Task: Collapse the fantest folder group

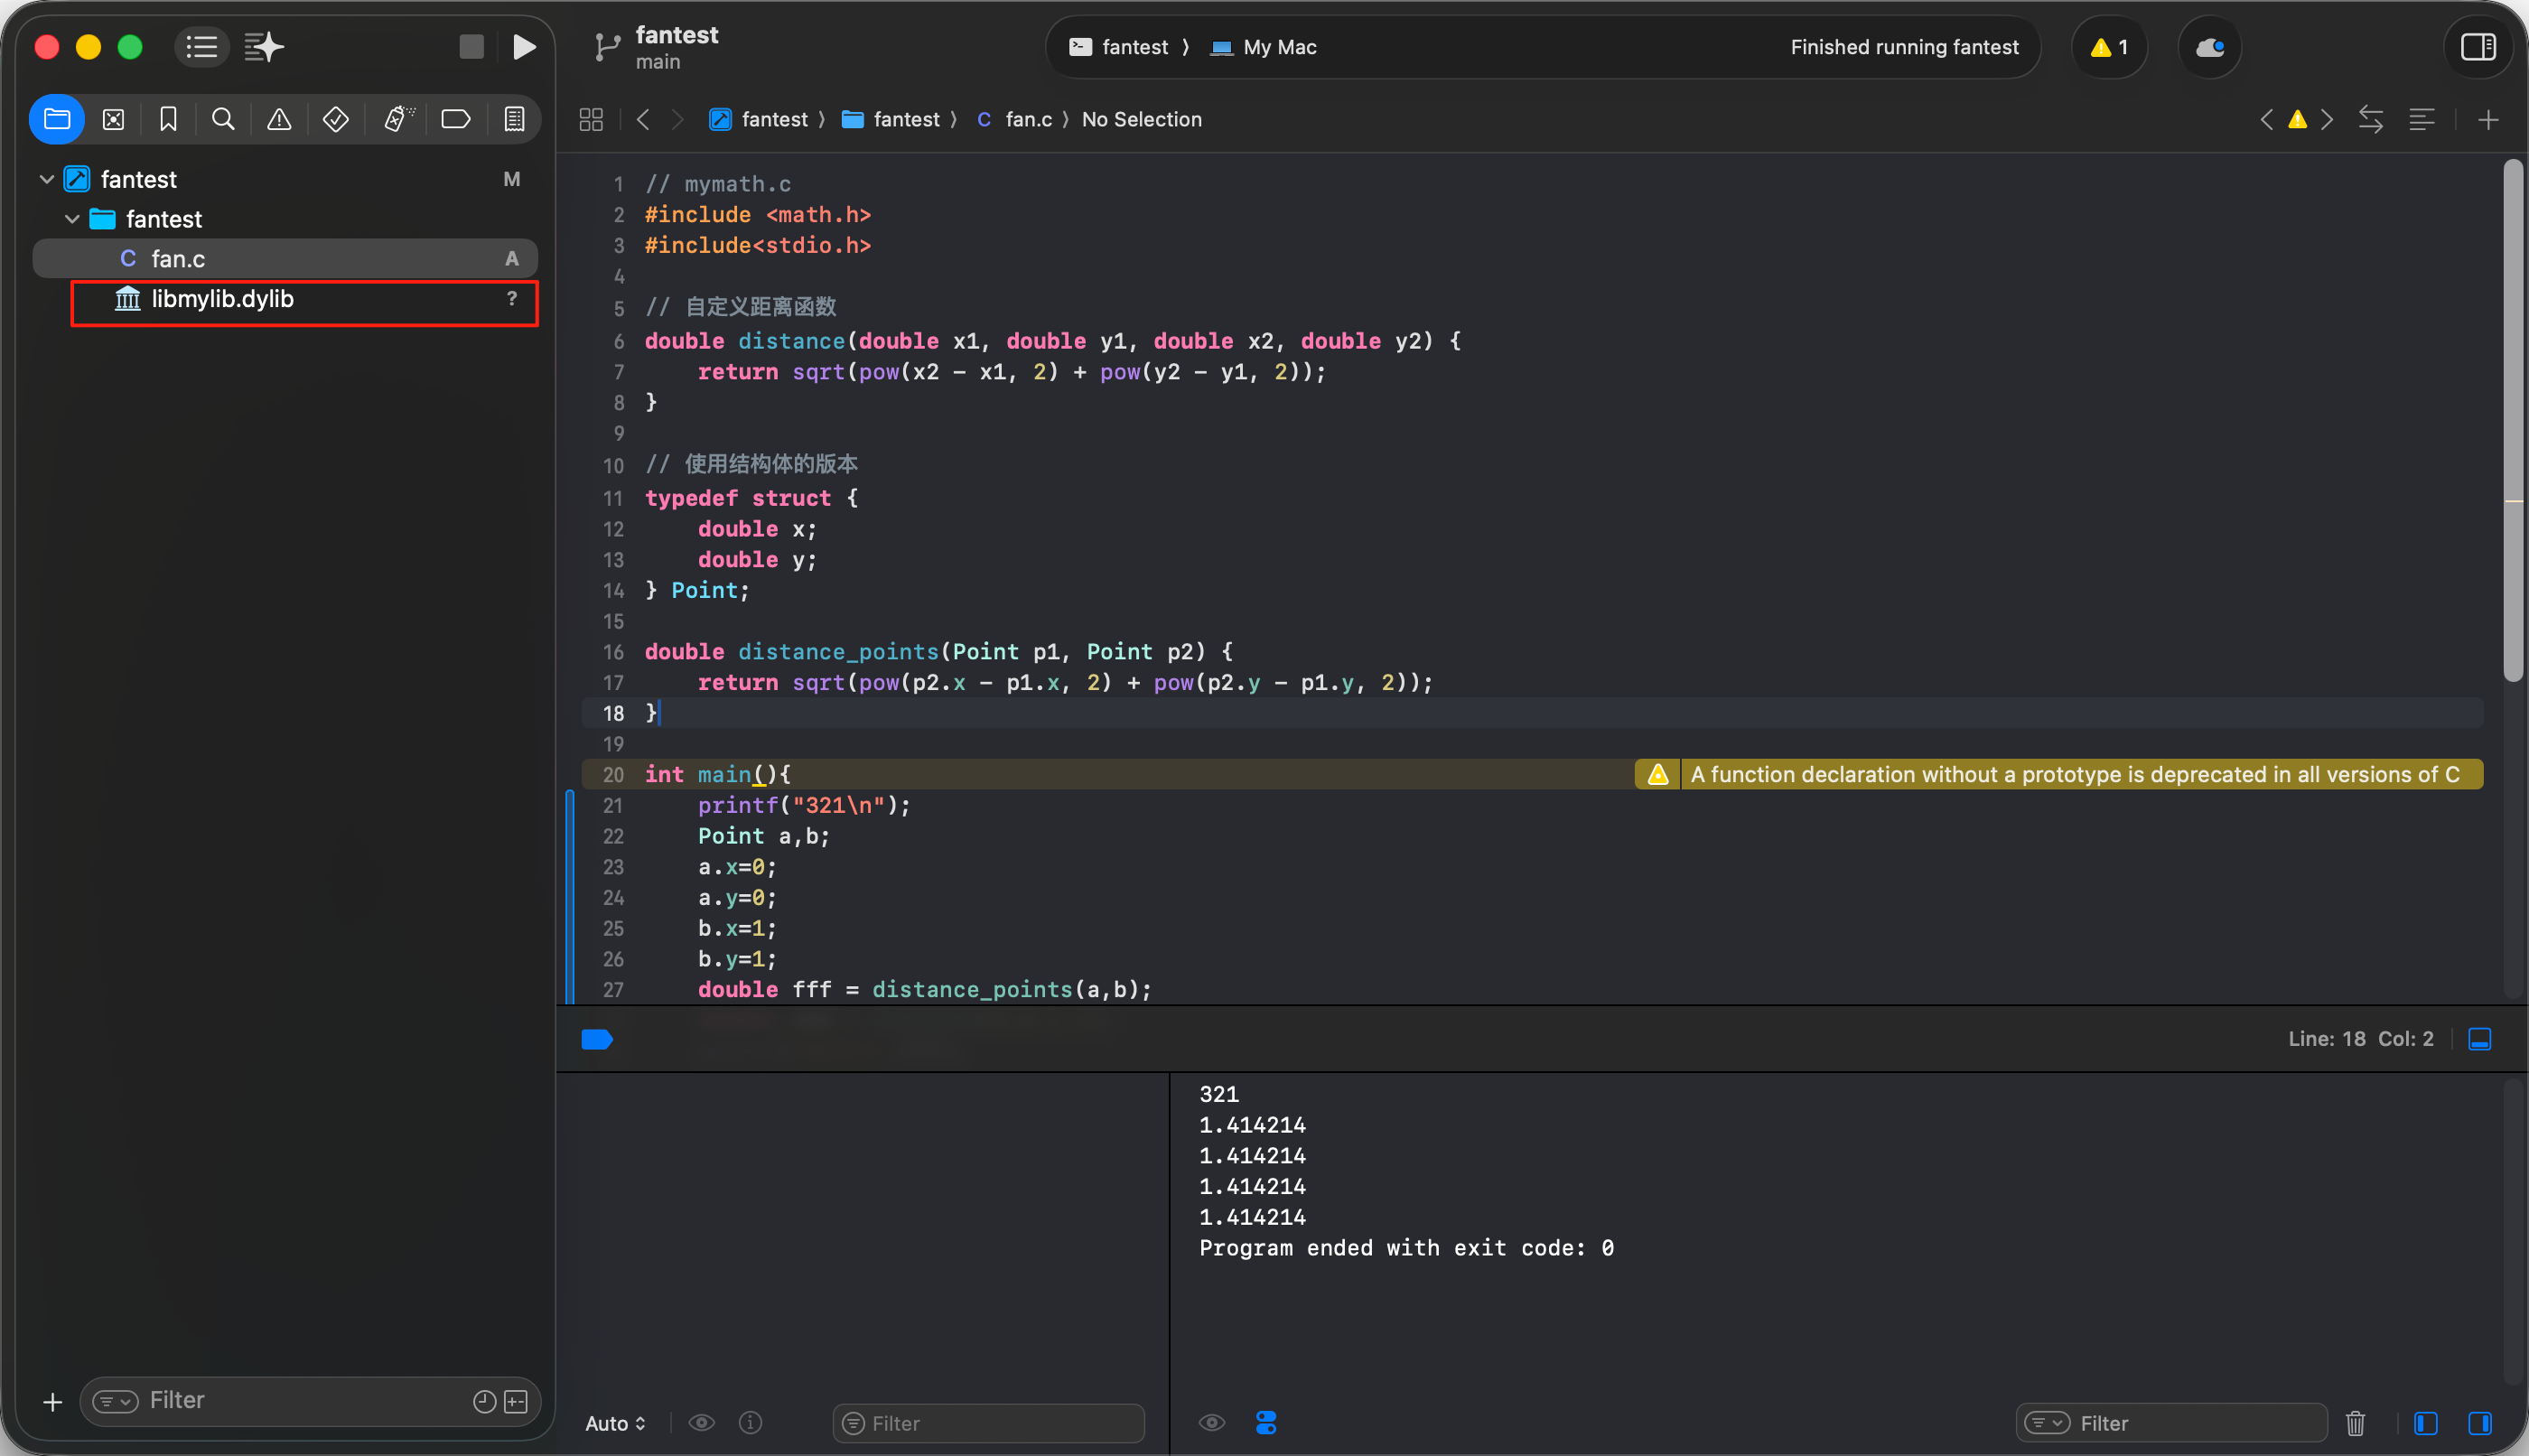Action: [x=72, y=219]
